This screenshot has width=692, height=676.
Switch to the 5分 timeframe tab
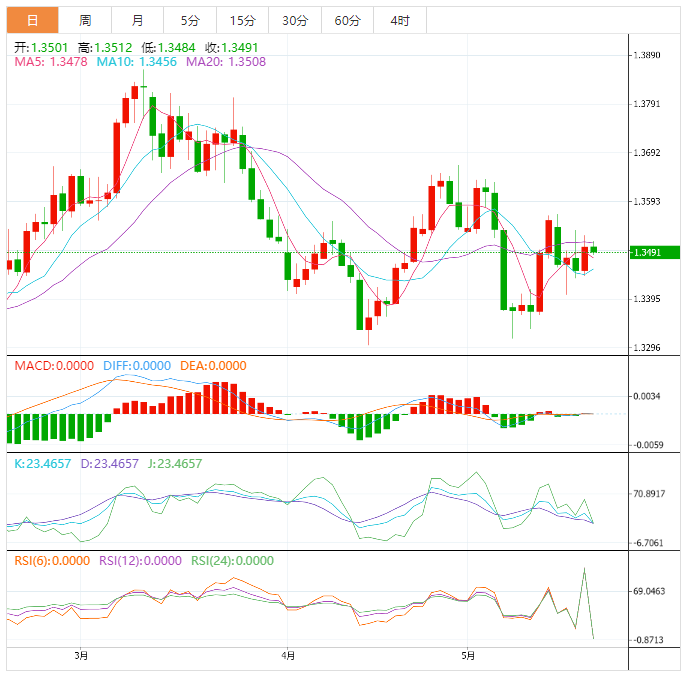pos(189,20)
